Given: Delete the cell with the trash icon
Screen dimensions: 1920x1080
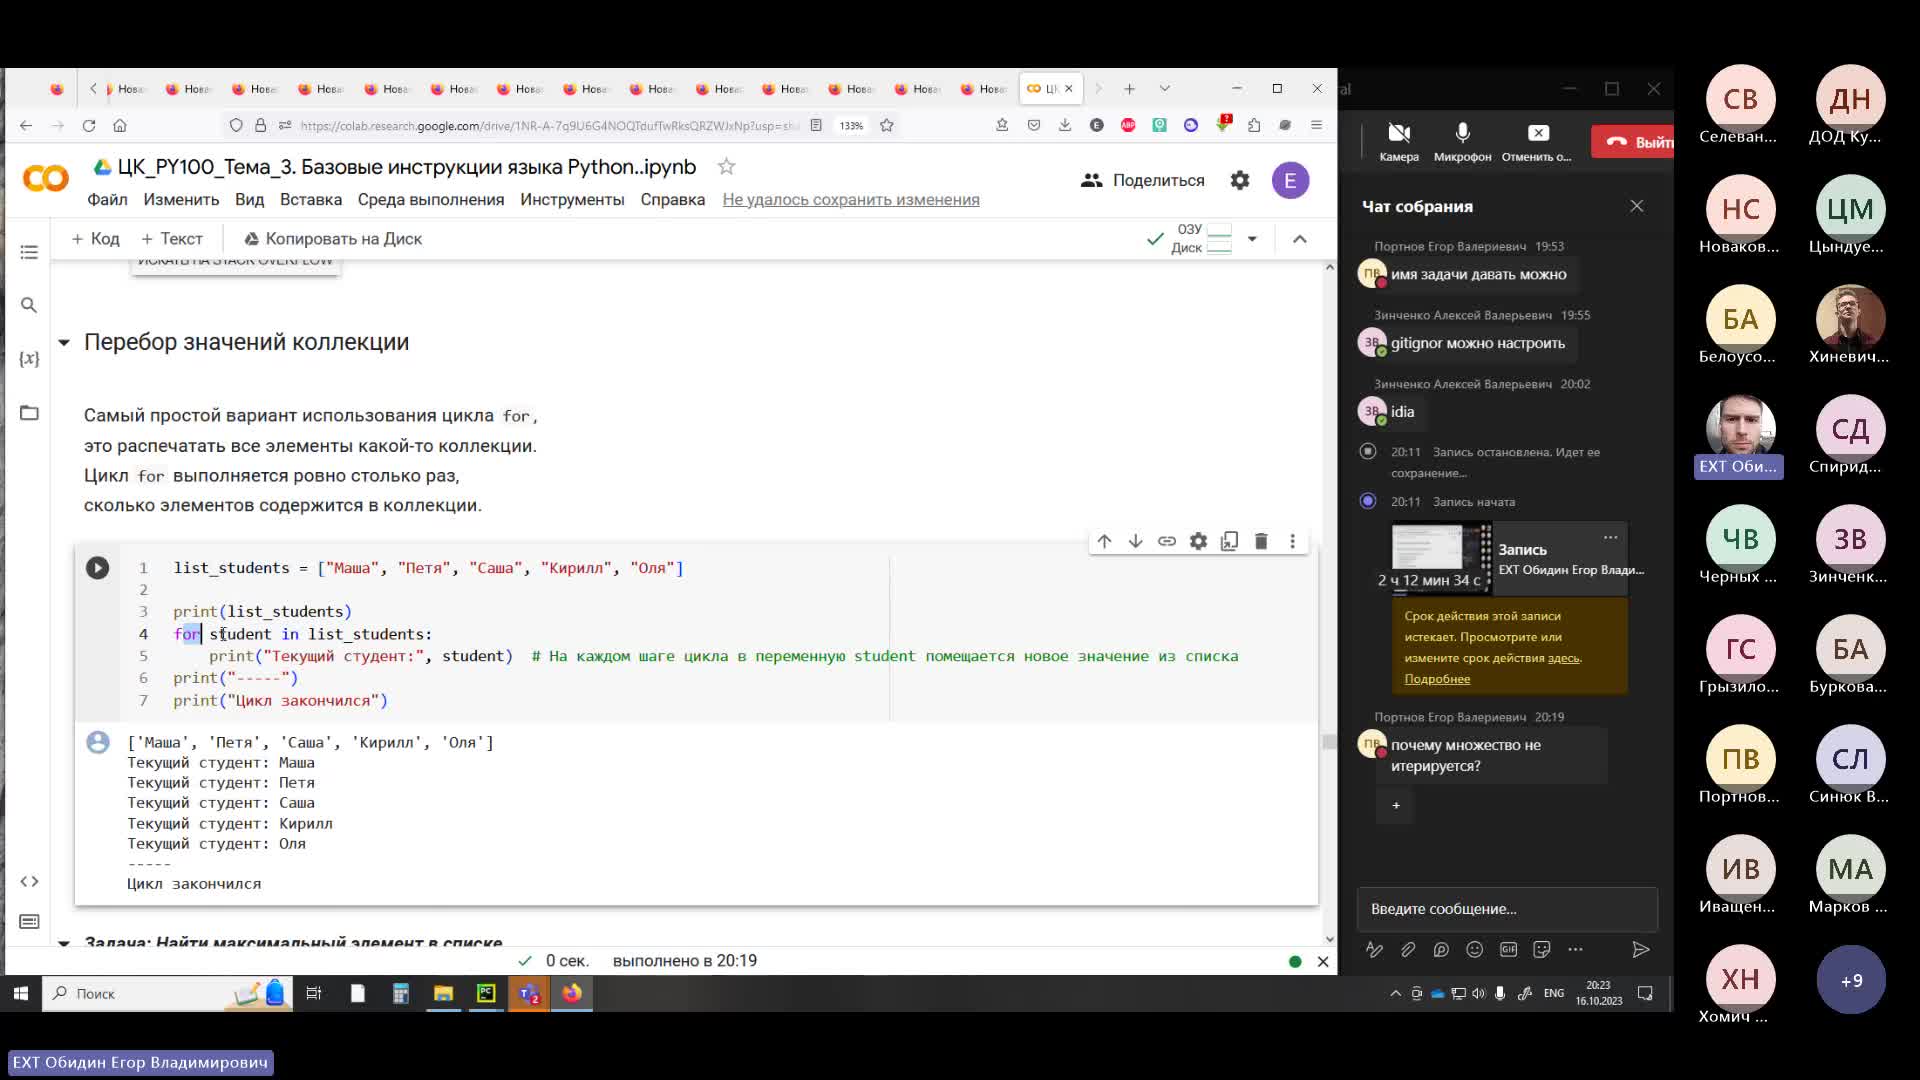Looking at the screenshot, I should 1261,541.
